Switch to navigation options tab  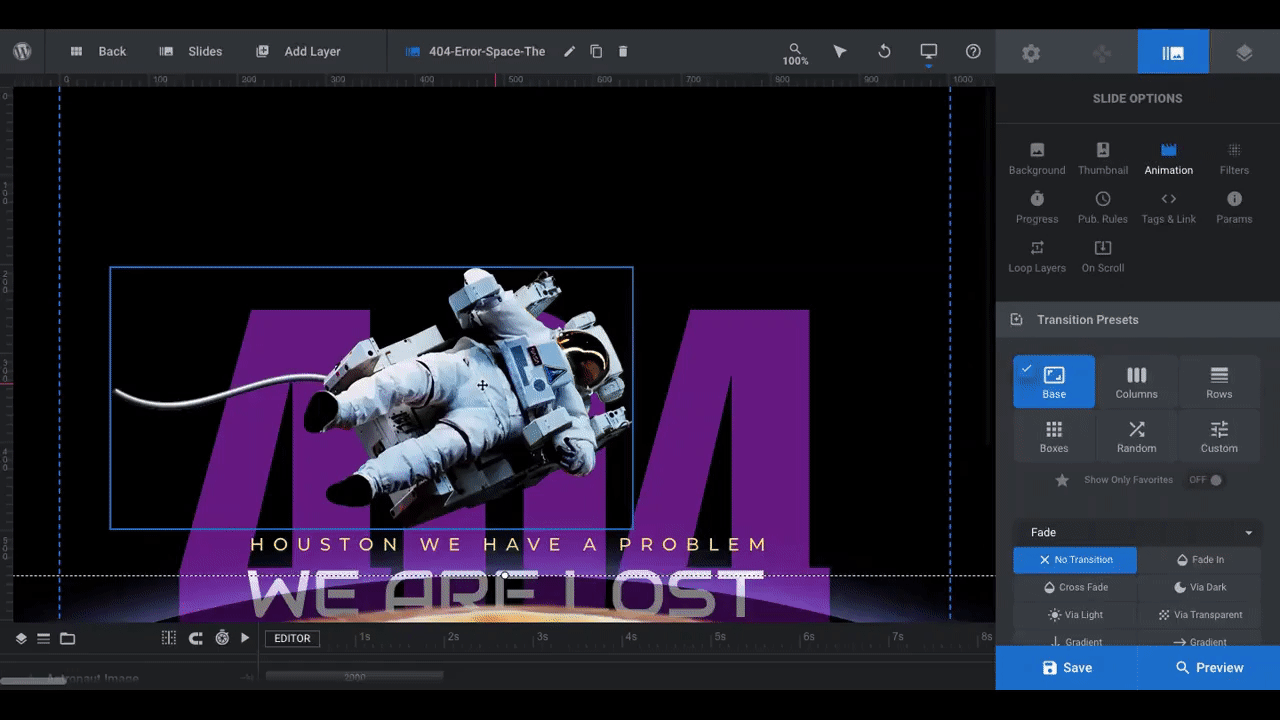click(1102, 53)
